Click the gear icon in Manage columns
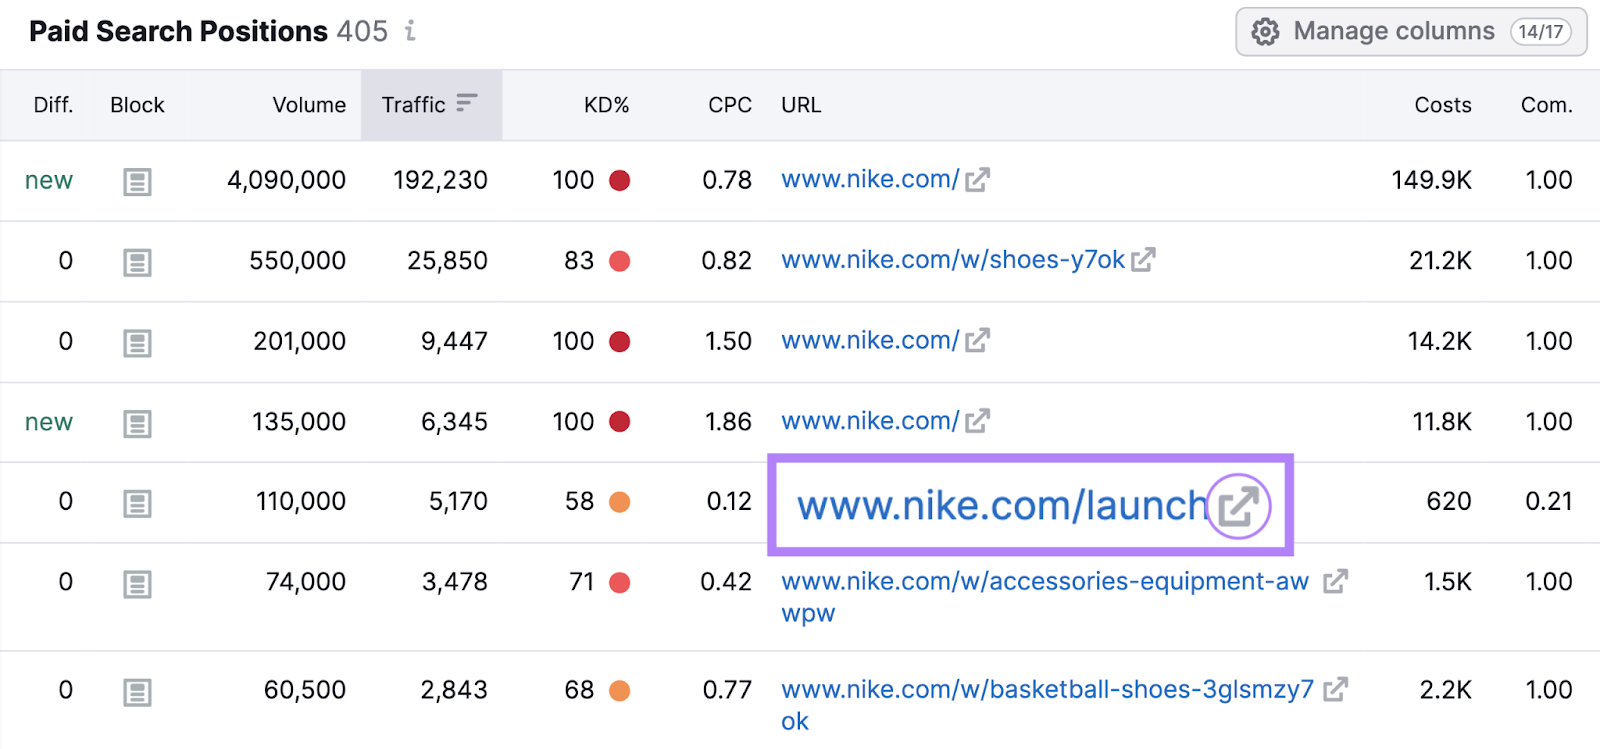The image size is (1600, 749). point(1265,32)
